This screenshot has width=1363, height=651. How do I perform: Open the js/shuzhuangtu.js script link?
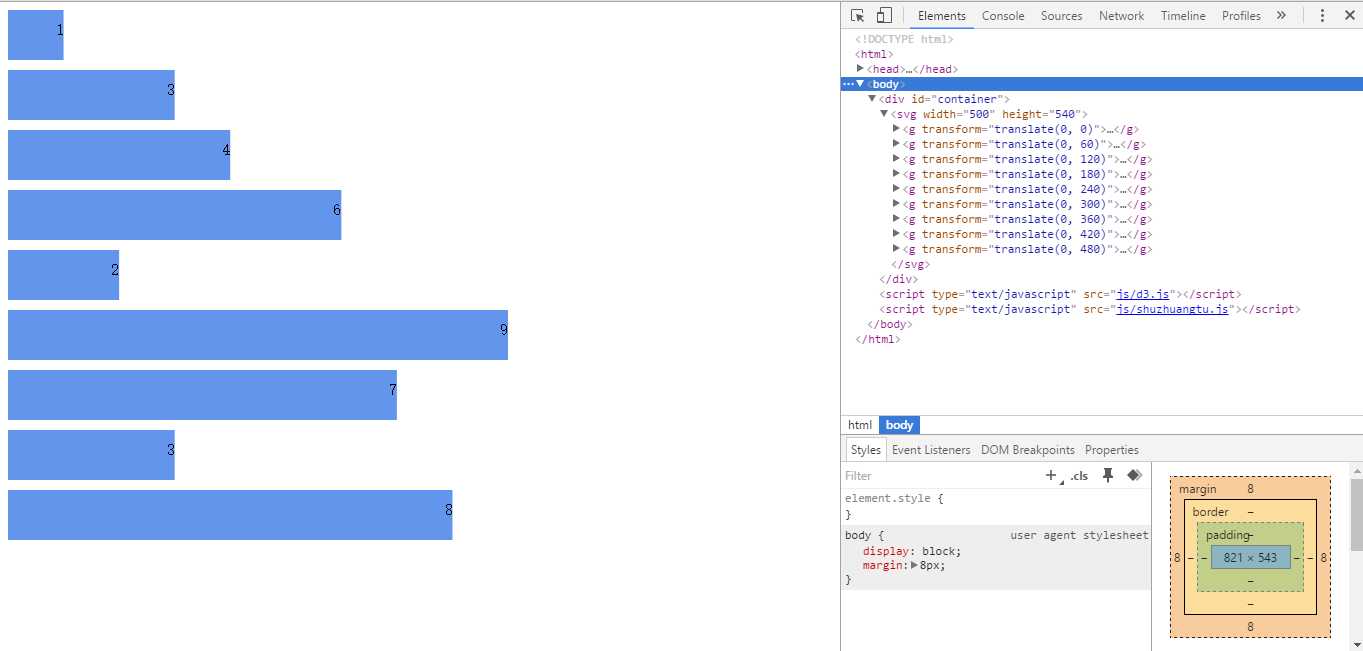click(1173, 309)
